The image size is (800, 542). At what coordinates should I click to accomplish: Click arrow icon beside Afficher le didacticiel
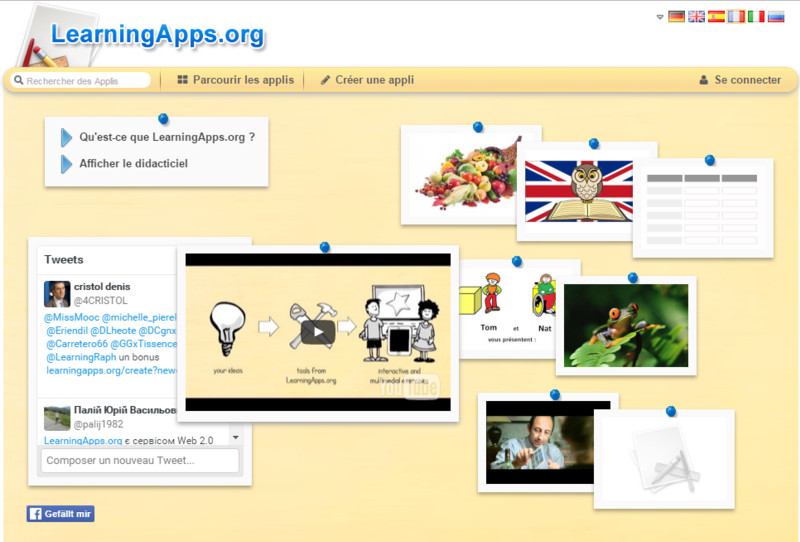tap(66, 164)
